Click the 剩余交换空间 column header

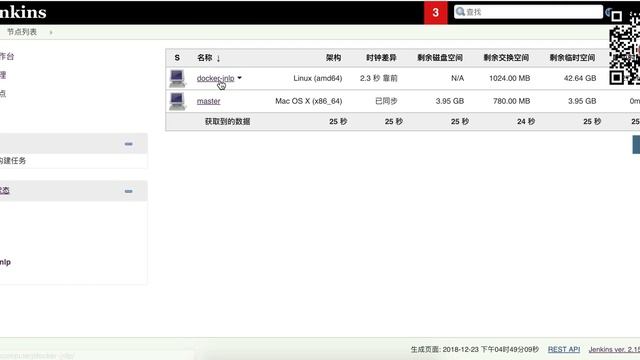[506, 58]
